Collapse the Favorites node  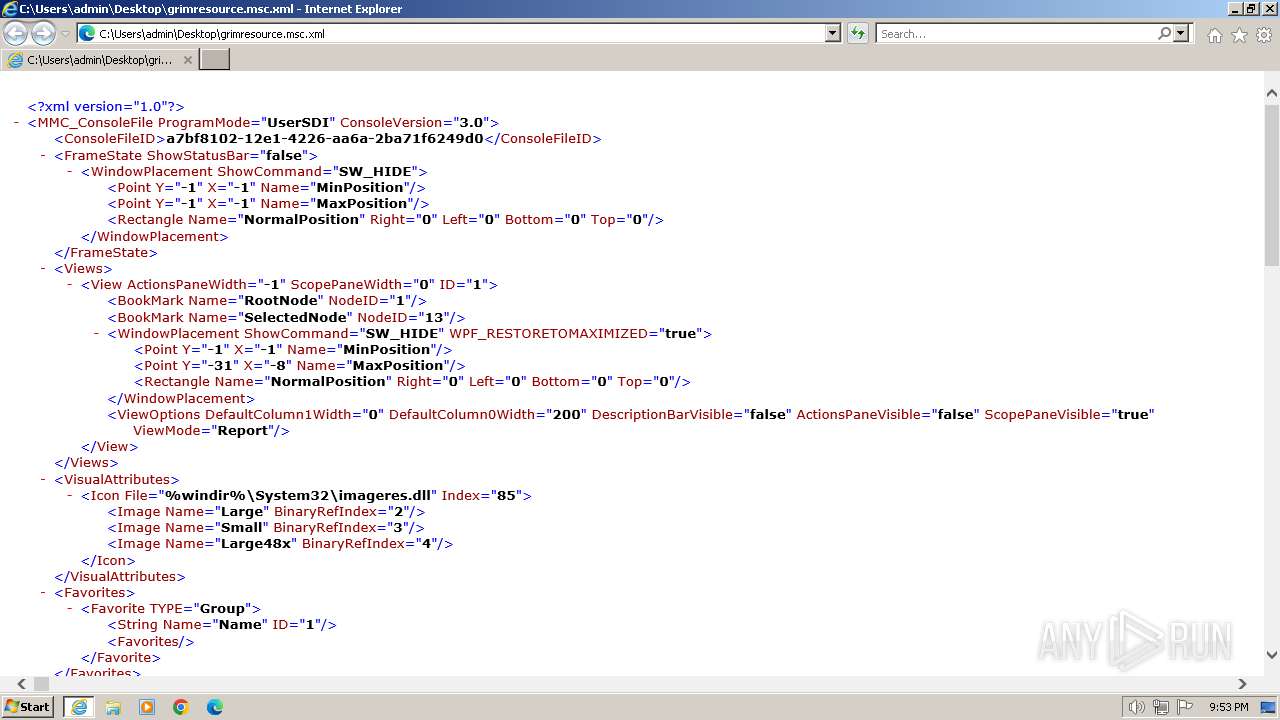(44, 592)
